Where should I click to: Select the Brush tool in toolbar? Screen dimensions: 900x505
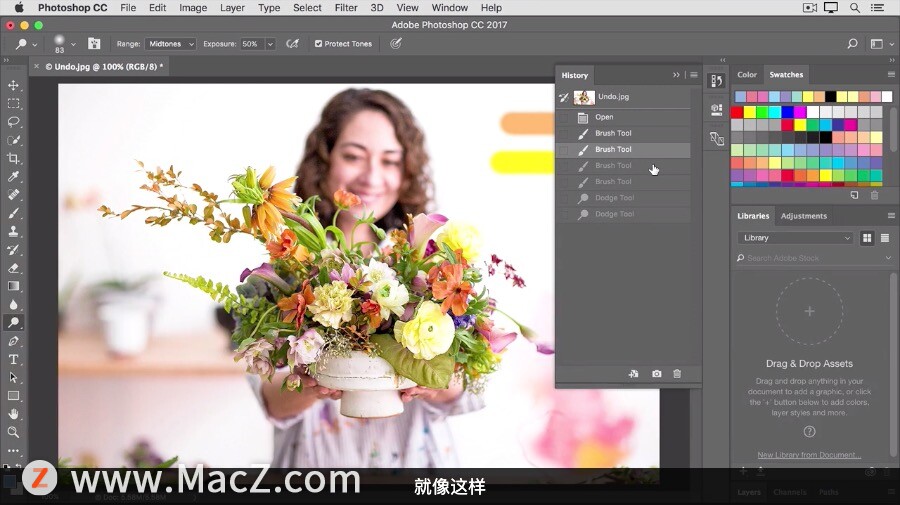click(x=13, y=213)
